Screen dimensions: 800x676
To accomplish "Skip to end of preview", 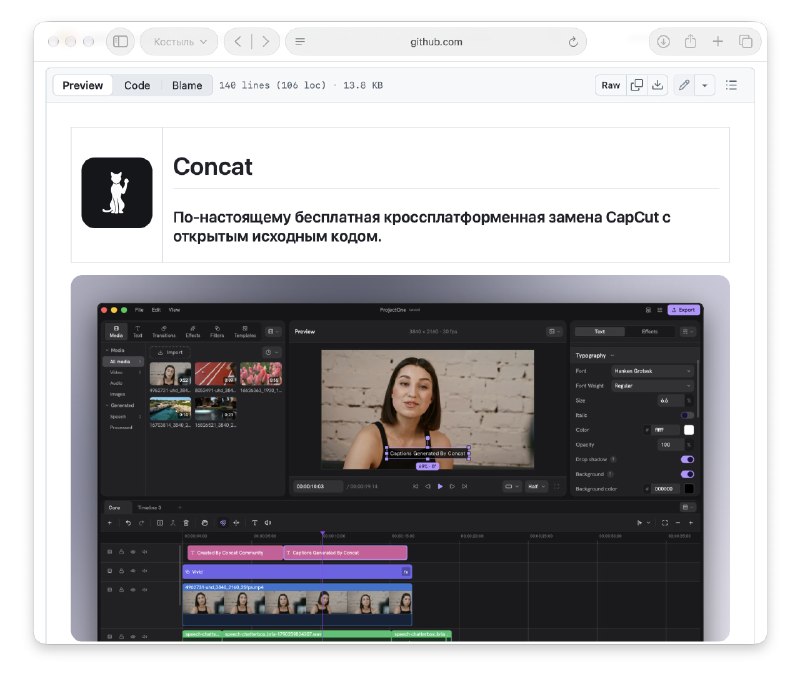I will (465, 487).
